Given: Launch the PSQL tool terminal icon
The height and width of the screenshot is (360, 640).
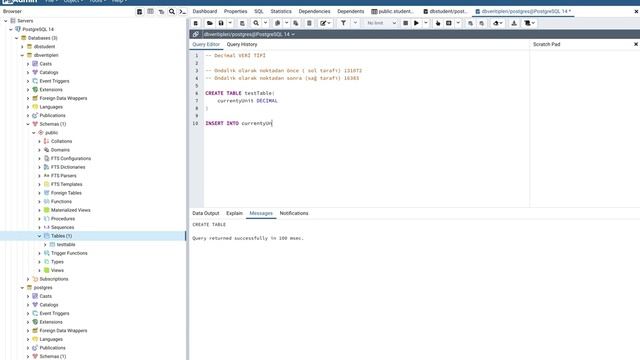Looking at the screenshot, I should click(x=182, y=11).
